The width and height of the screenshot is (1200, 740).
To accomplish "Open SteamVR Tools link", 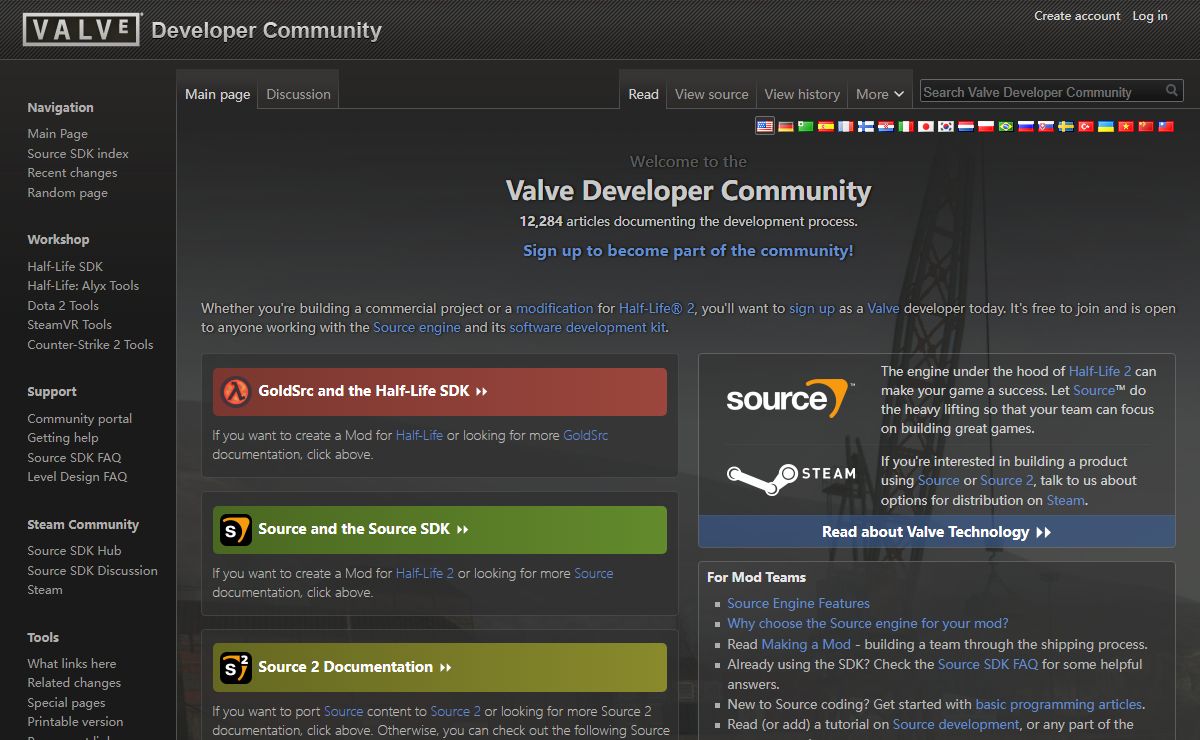I will [x=69, y=324].
